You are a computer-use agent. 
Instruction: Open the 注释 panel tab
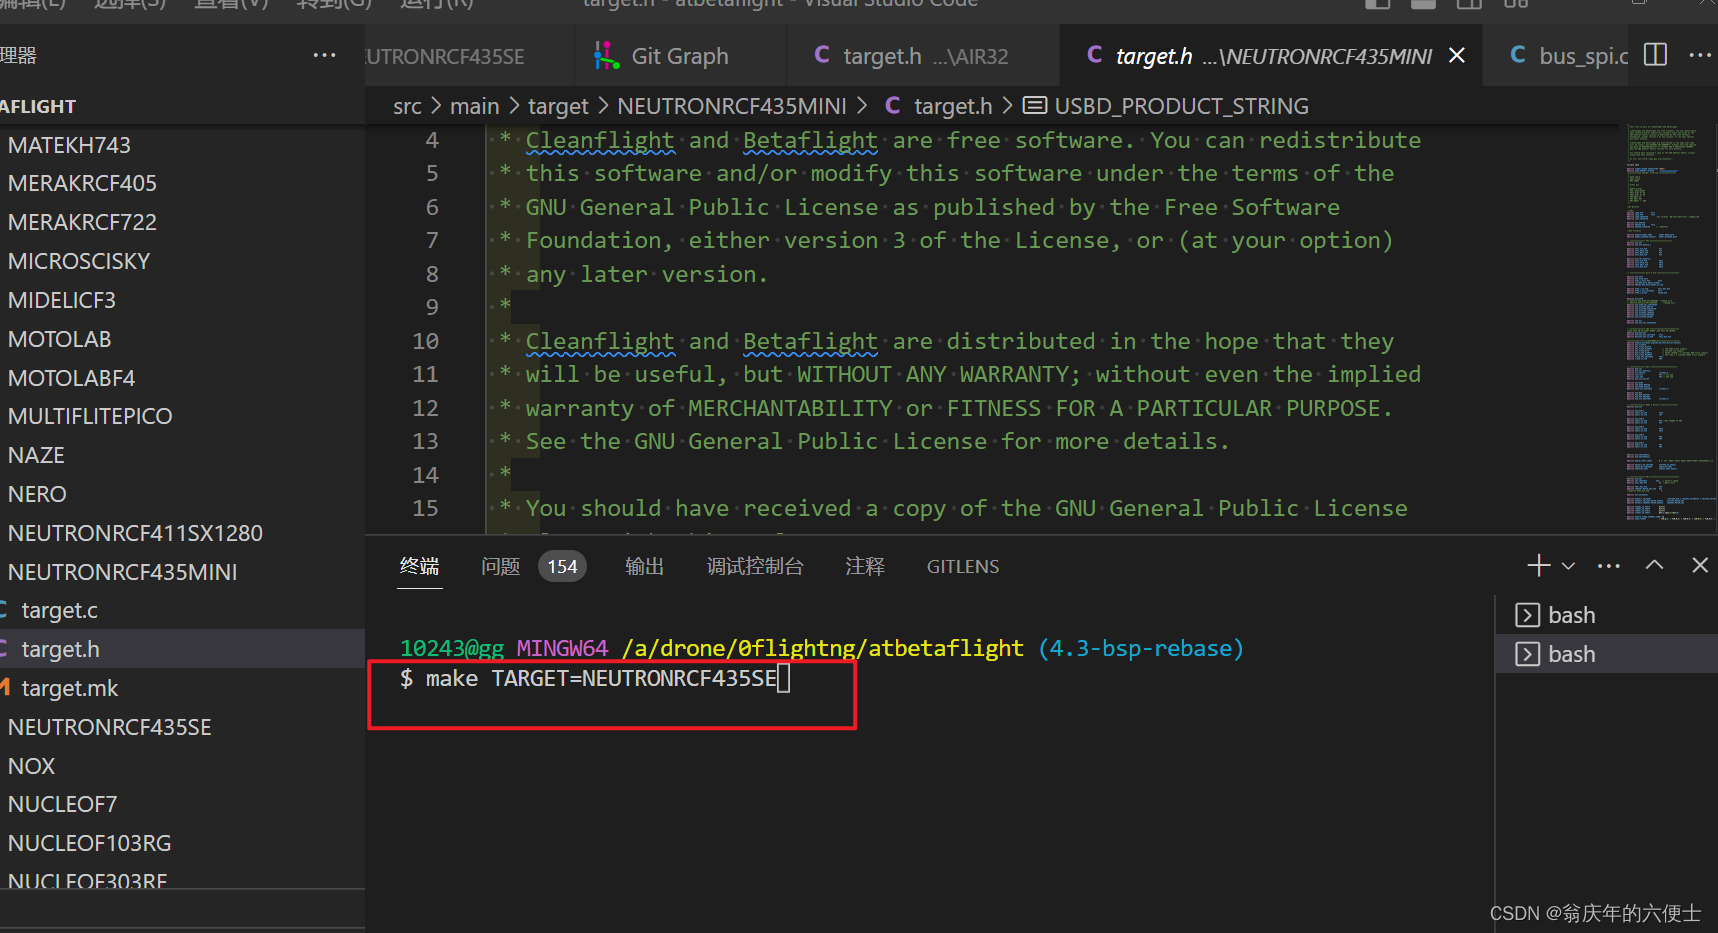865,566
